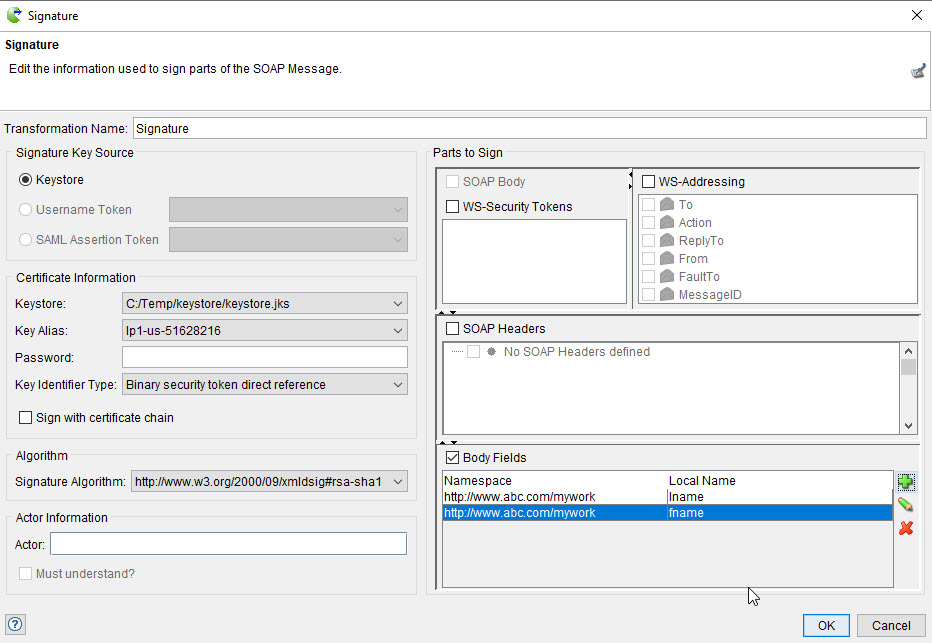Select the Keystore radio button

point(26,180)
